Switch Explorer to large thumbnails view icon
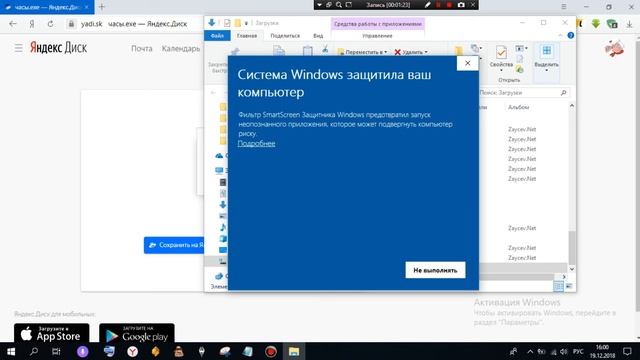The height and width of the screenshot is (360, 640). pos(569,286)
